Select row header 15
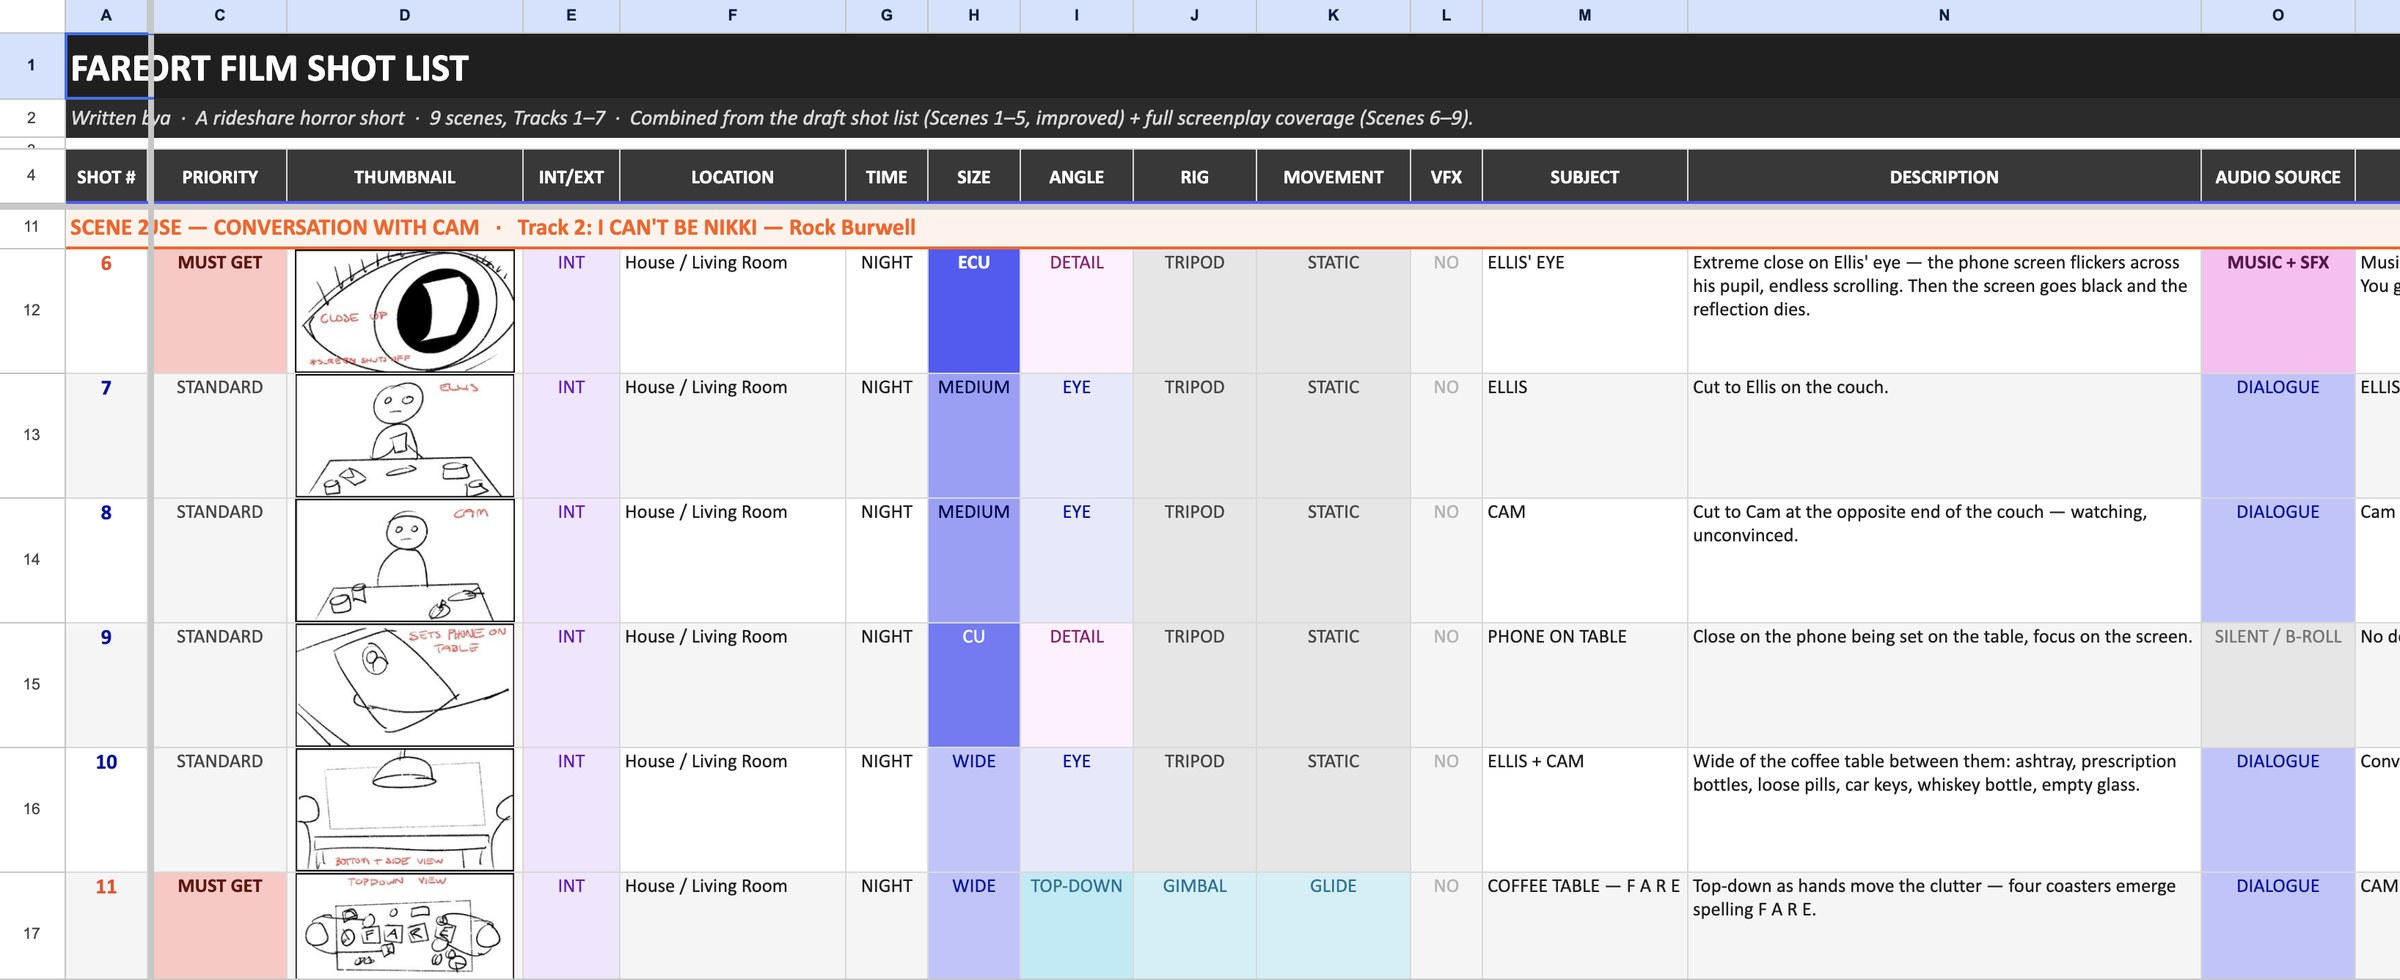2400x980 pixels. [x=32, y=685]
